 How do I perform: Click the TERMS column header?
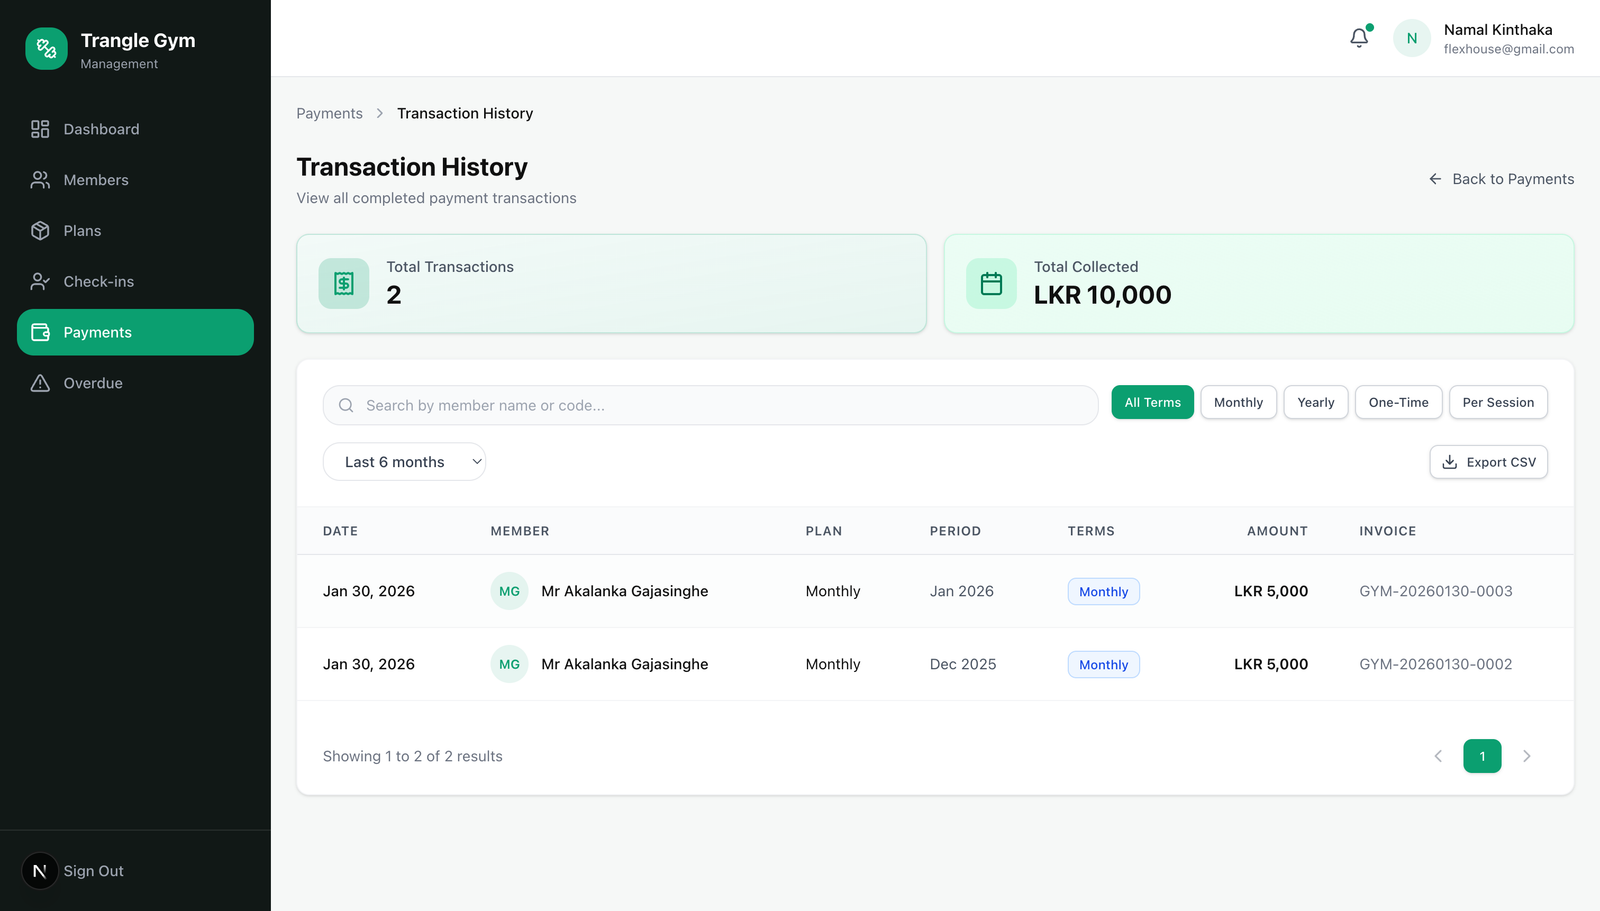1091,531
